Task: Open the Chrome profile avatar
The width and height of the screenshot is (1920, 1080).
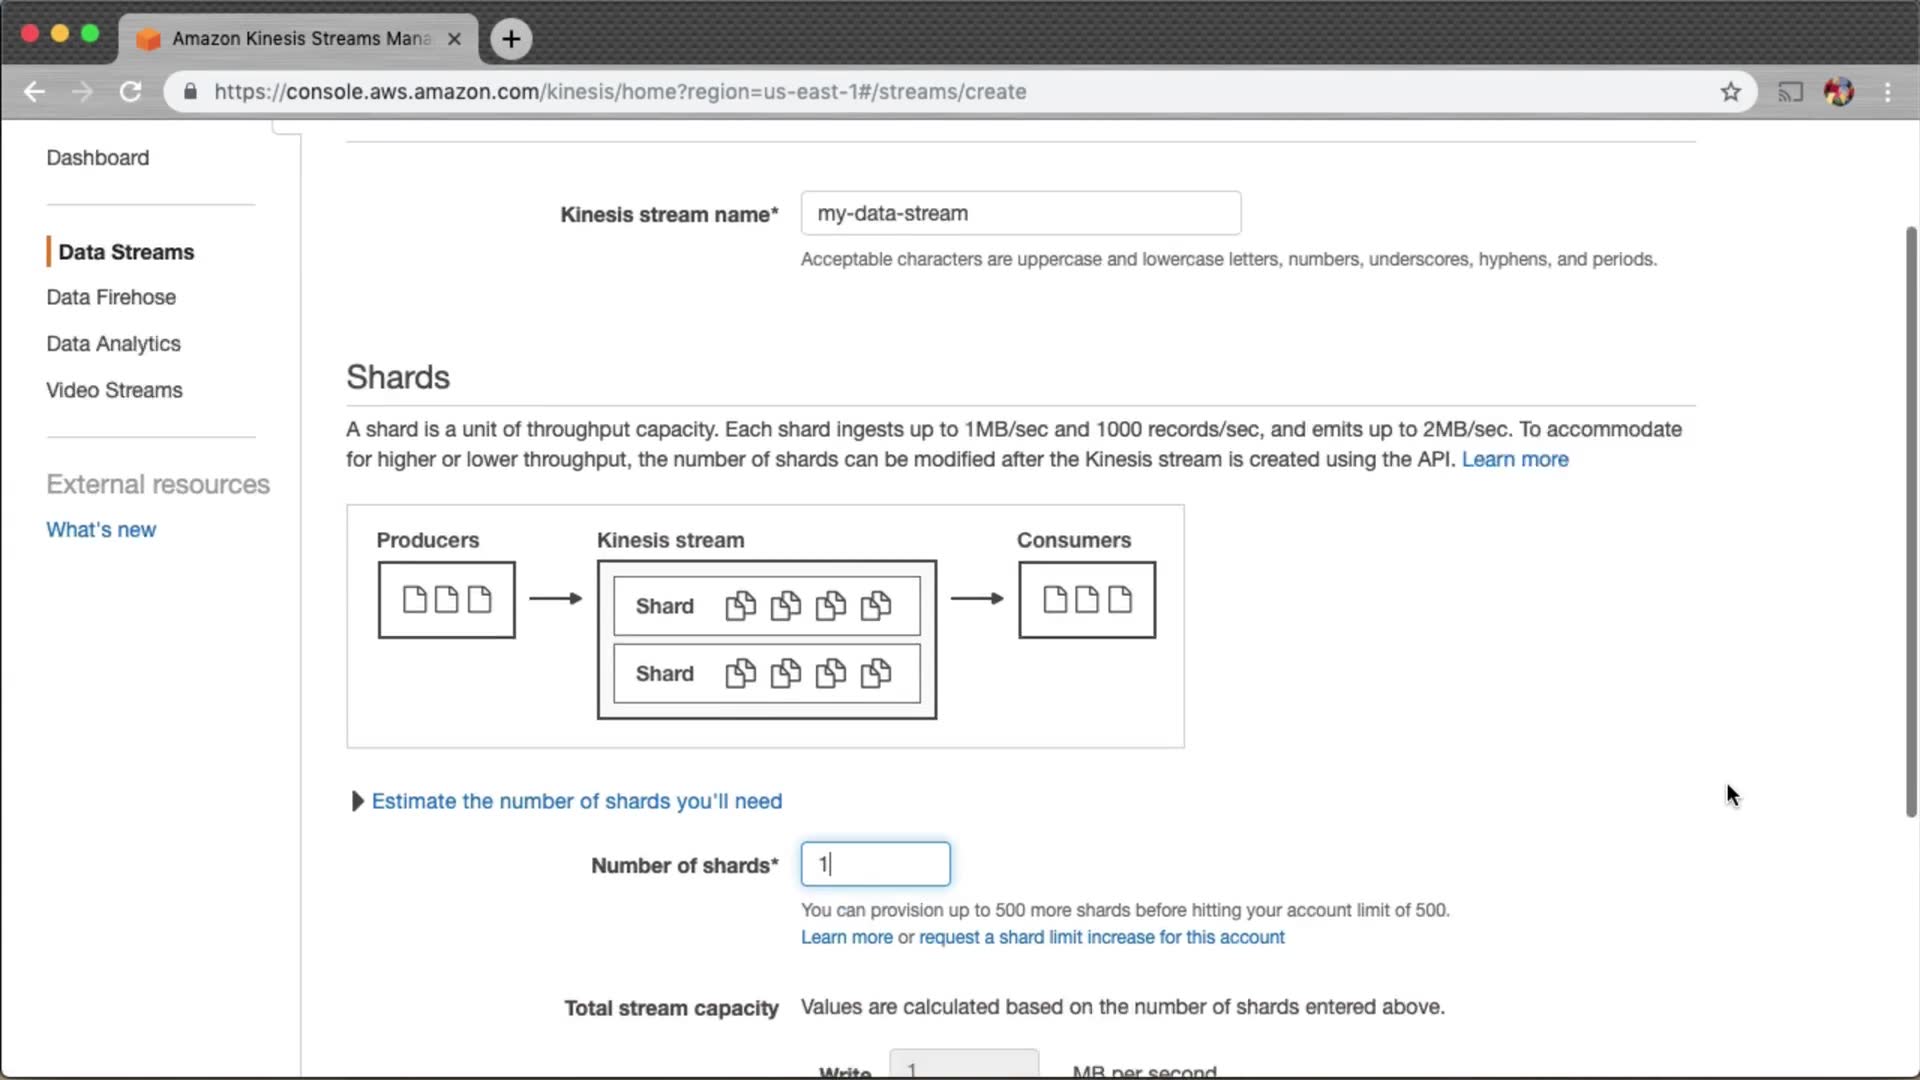Action: (1838, 92)
